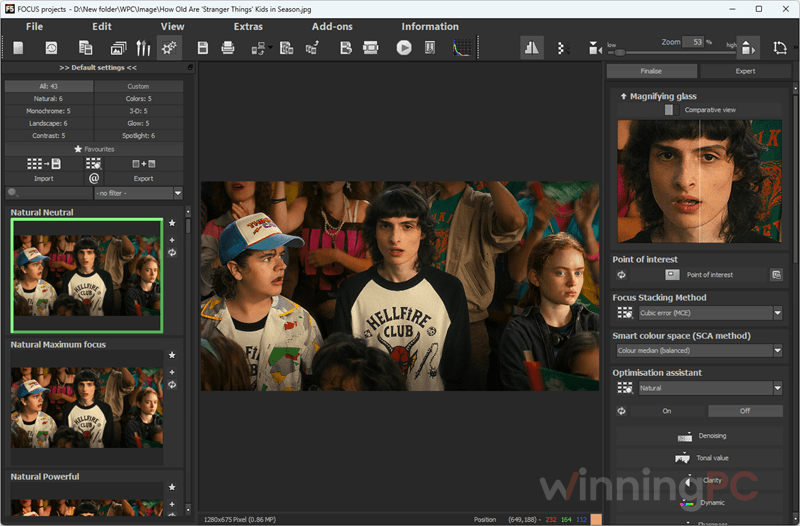Select the mirror comparison view icon
Viewport: 800px width, 526px height.
tap(531, 48)
